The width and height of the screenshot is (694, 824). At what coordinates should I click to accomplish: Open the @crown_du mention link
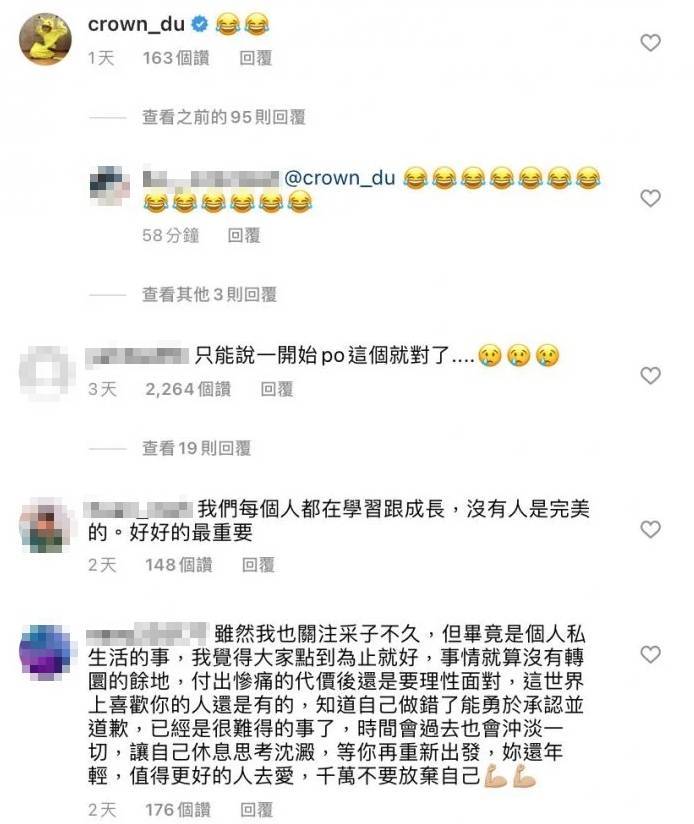click(x=339, y=178)
